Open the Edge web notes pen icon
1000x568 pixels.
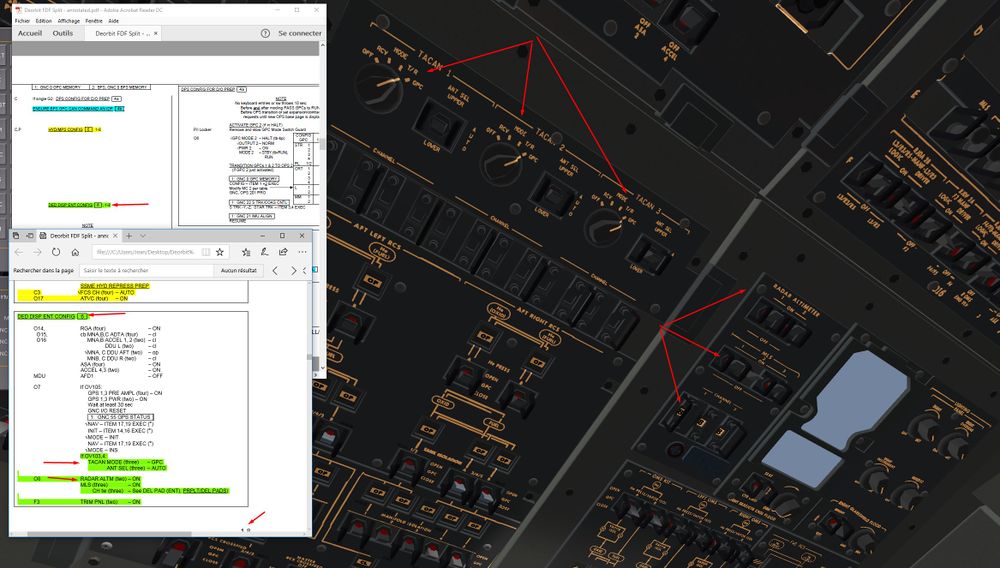pos(264,252)
